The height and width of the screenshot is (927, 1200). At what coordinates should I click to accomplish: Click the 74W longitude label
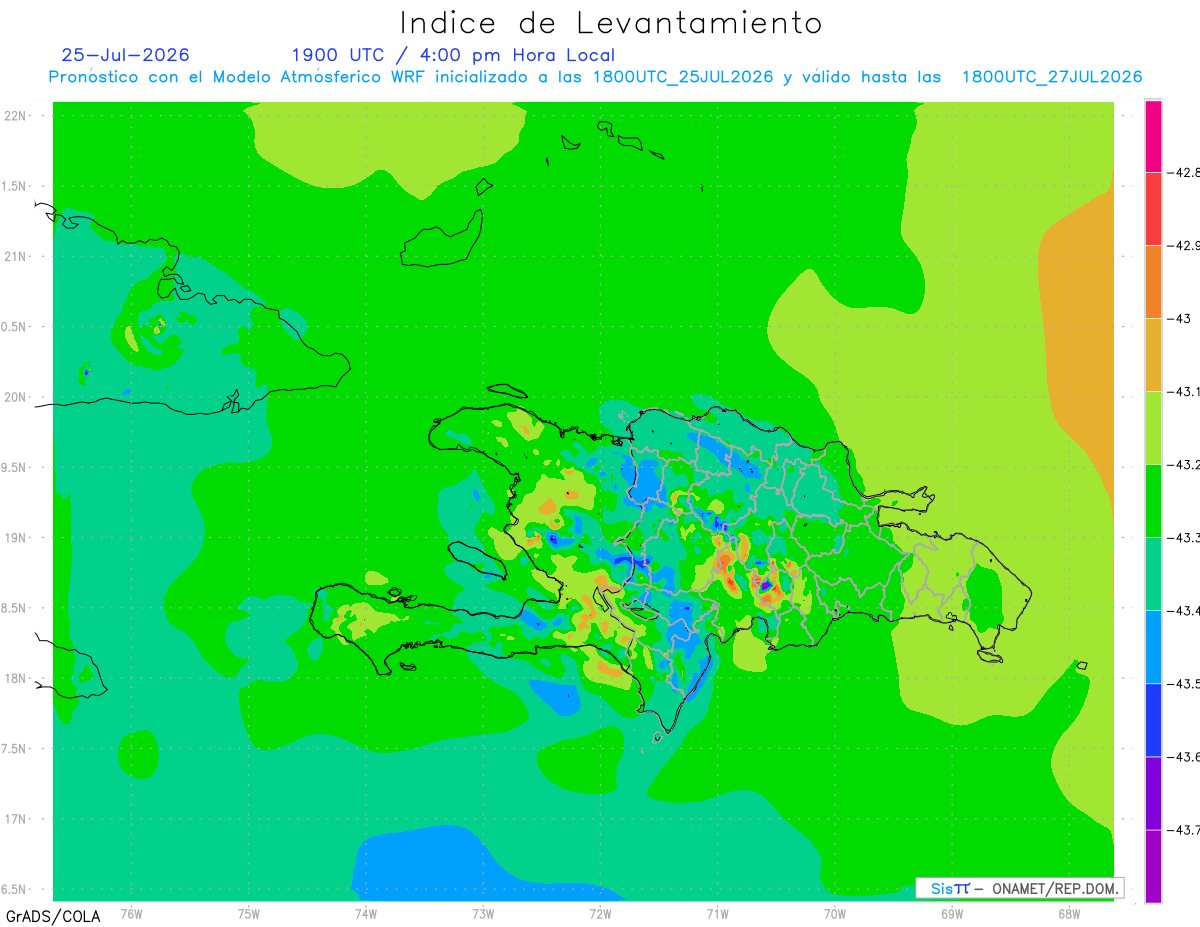click(365, 913)
